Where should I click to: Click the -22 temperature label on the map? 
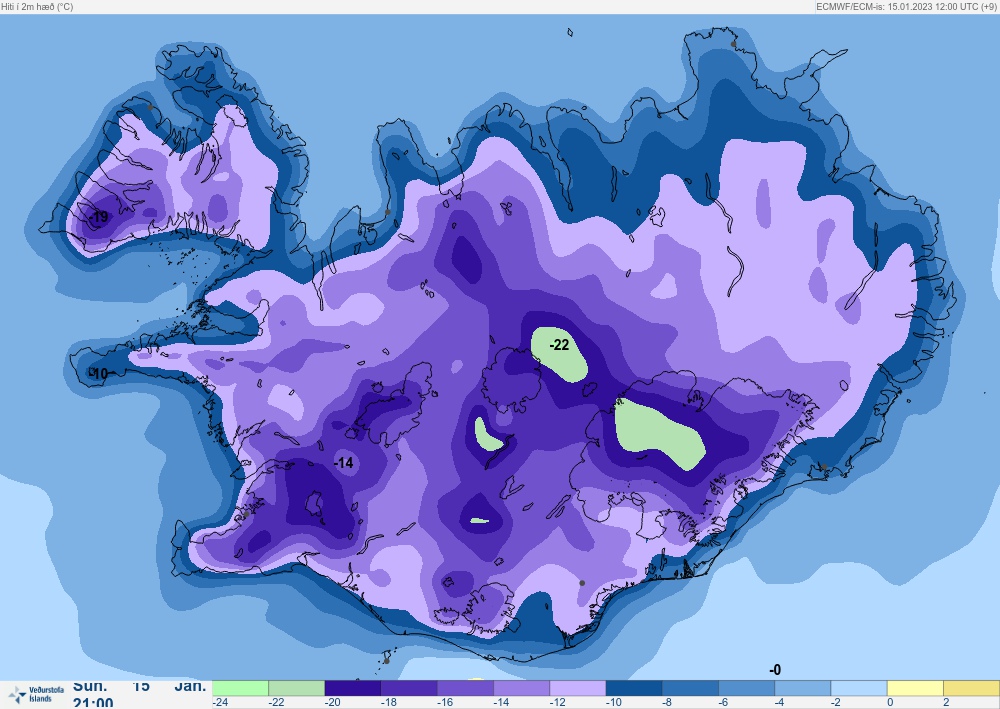click(559, 345)
